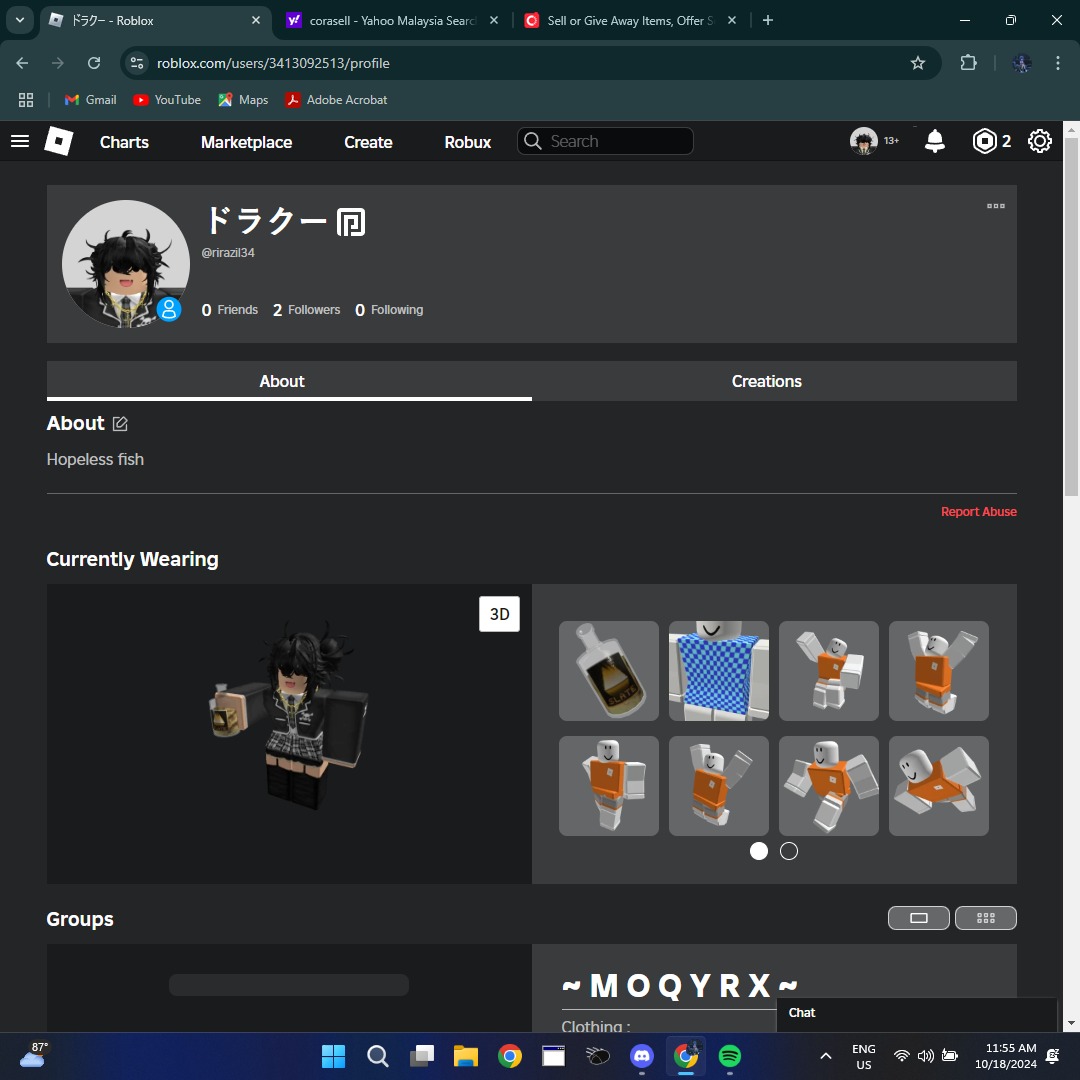
Task: Open Chrome three-dot menu
Action: coord(1057,63)
